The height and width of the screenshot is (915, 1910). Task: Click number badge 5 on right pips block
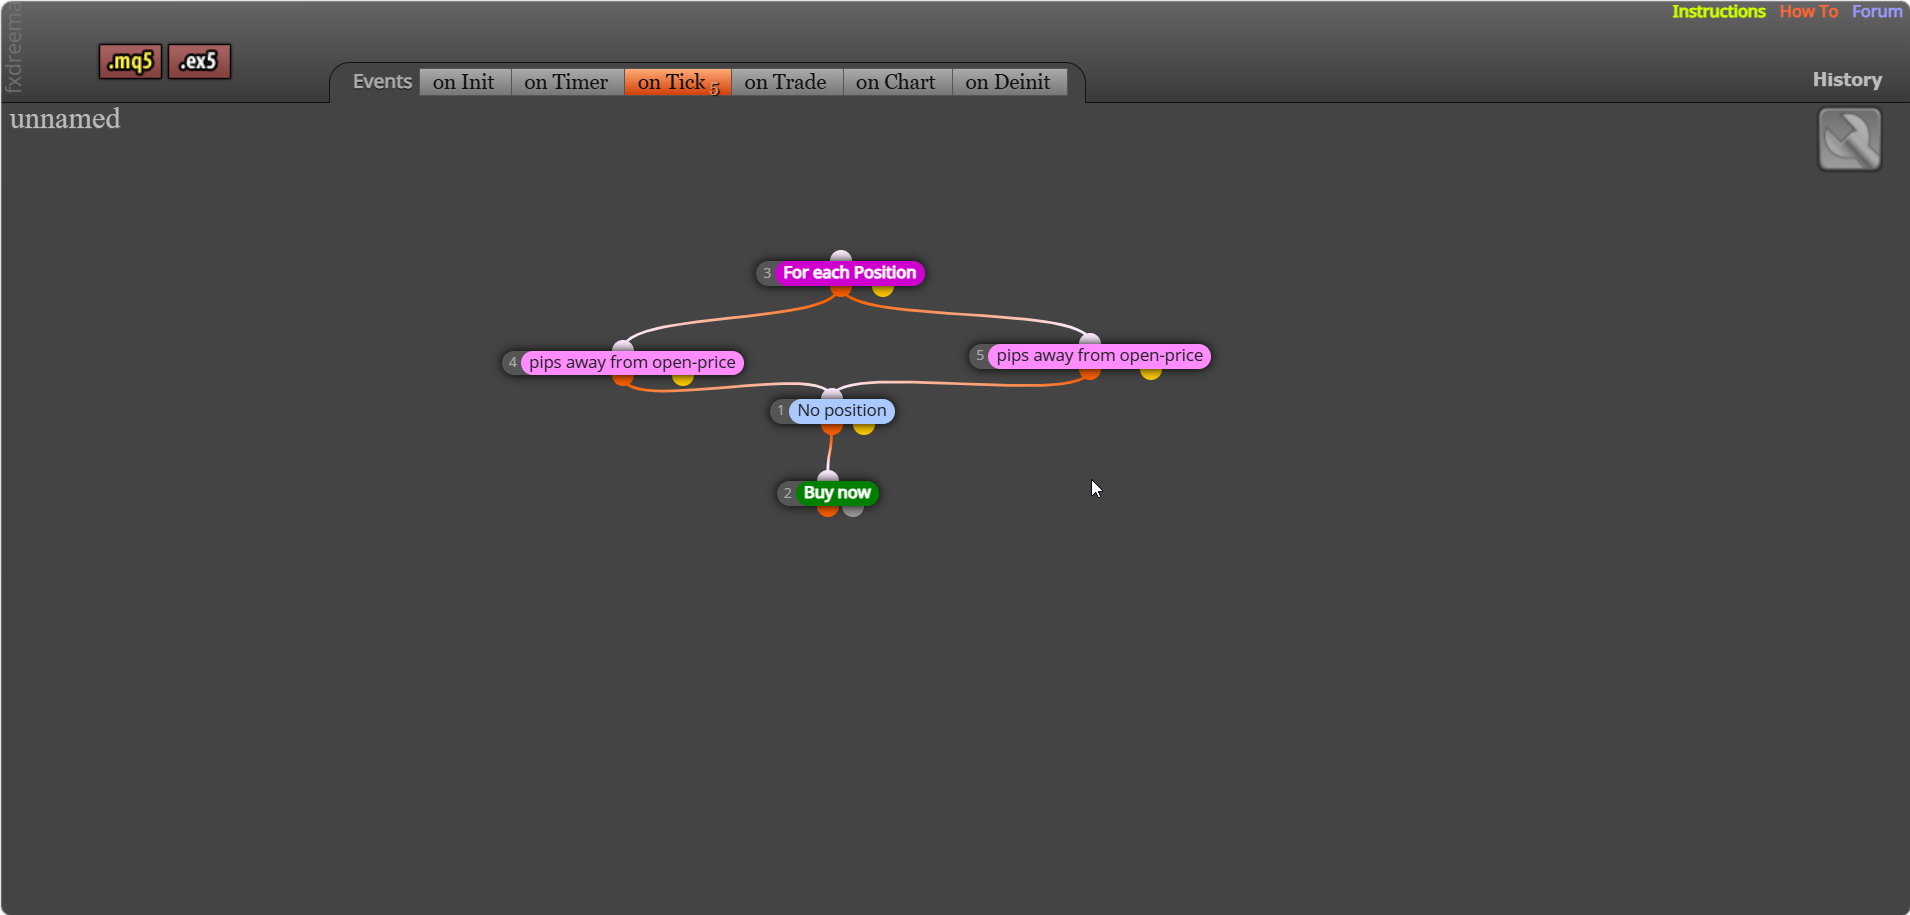tap(980, 356)
